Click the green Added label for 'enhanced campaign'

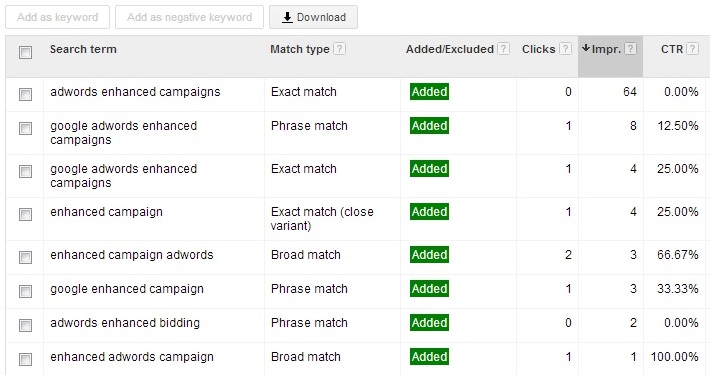coord(429,212)
